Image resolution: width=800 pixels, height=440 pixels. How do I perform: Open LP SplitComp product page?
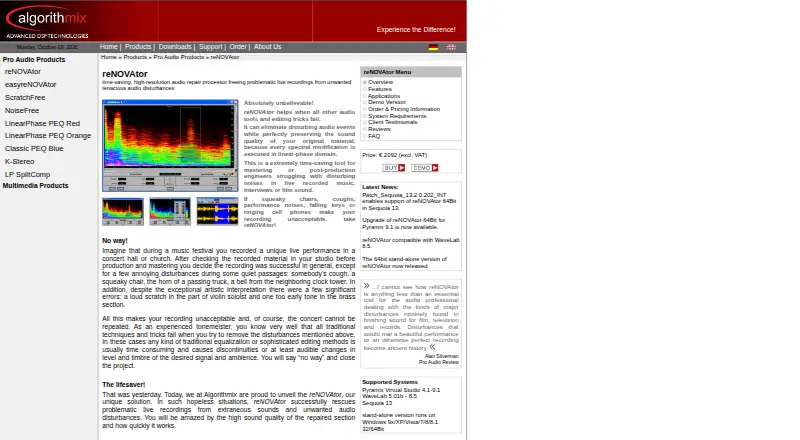[28, 175]
